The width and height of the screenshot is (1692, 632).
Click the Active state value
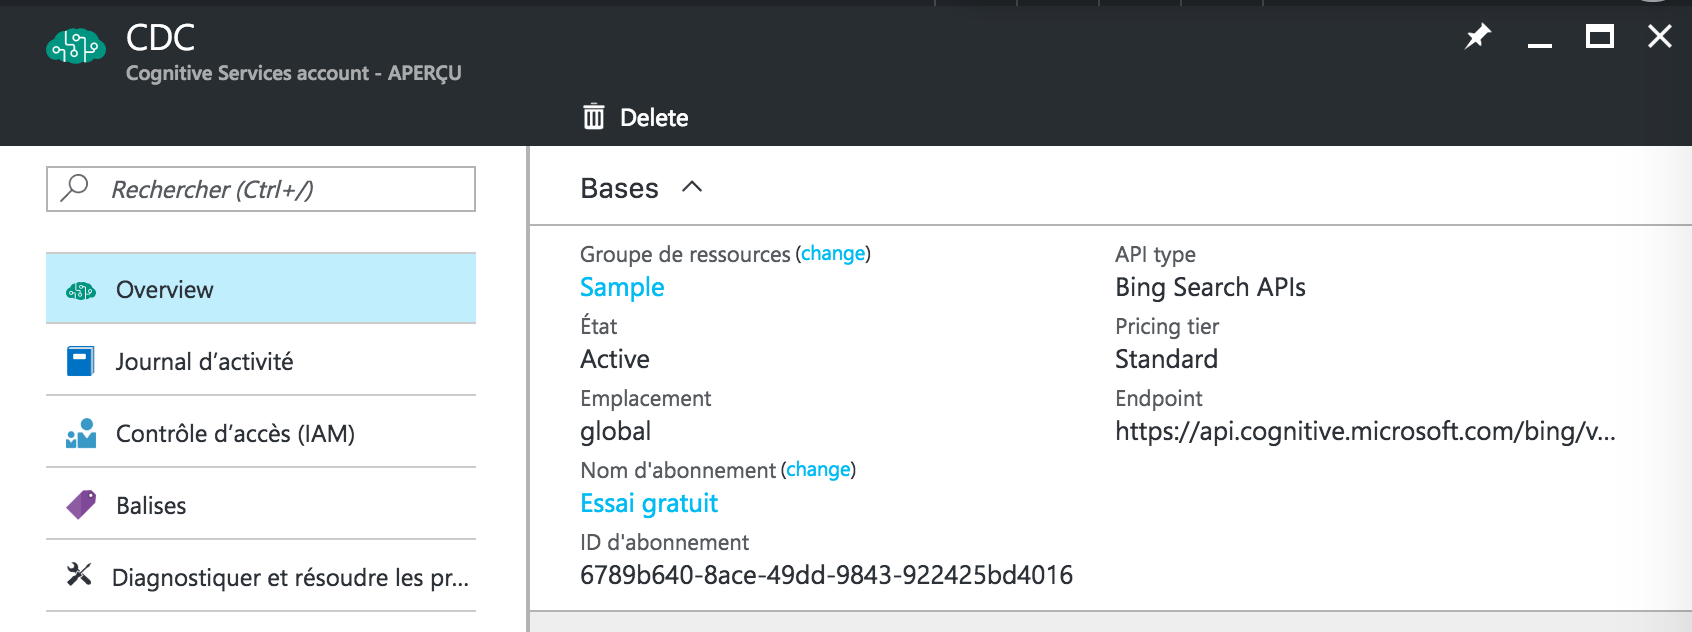point(615,359)
